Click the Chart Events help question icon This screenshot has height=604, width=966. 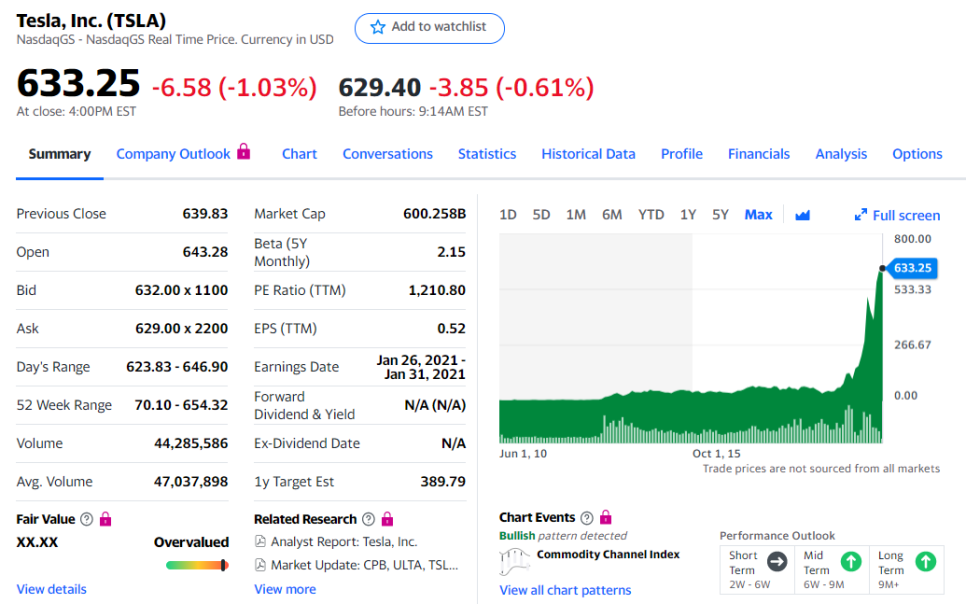pyautogui.click(x=587, y=518)
